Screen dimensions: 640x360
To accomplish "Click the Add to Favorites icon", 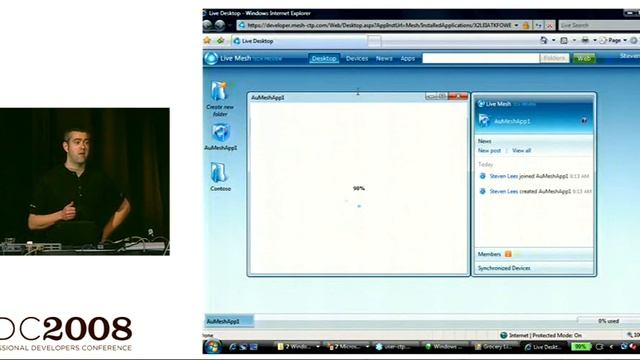I will click(220, 40).
